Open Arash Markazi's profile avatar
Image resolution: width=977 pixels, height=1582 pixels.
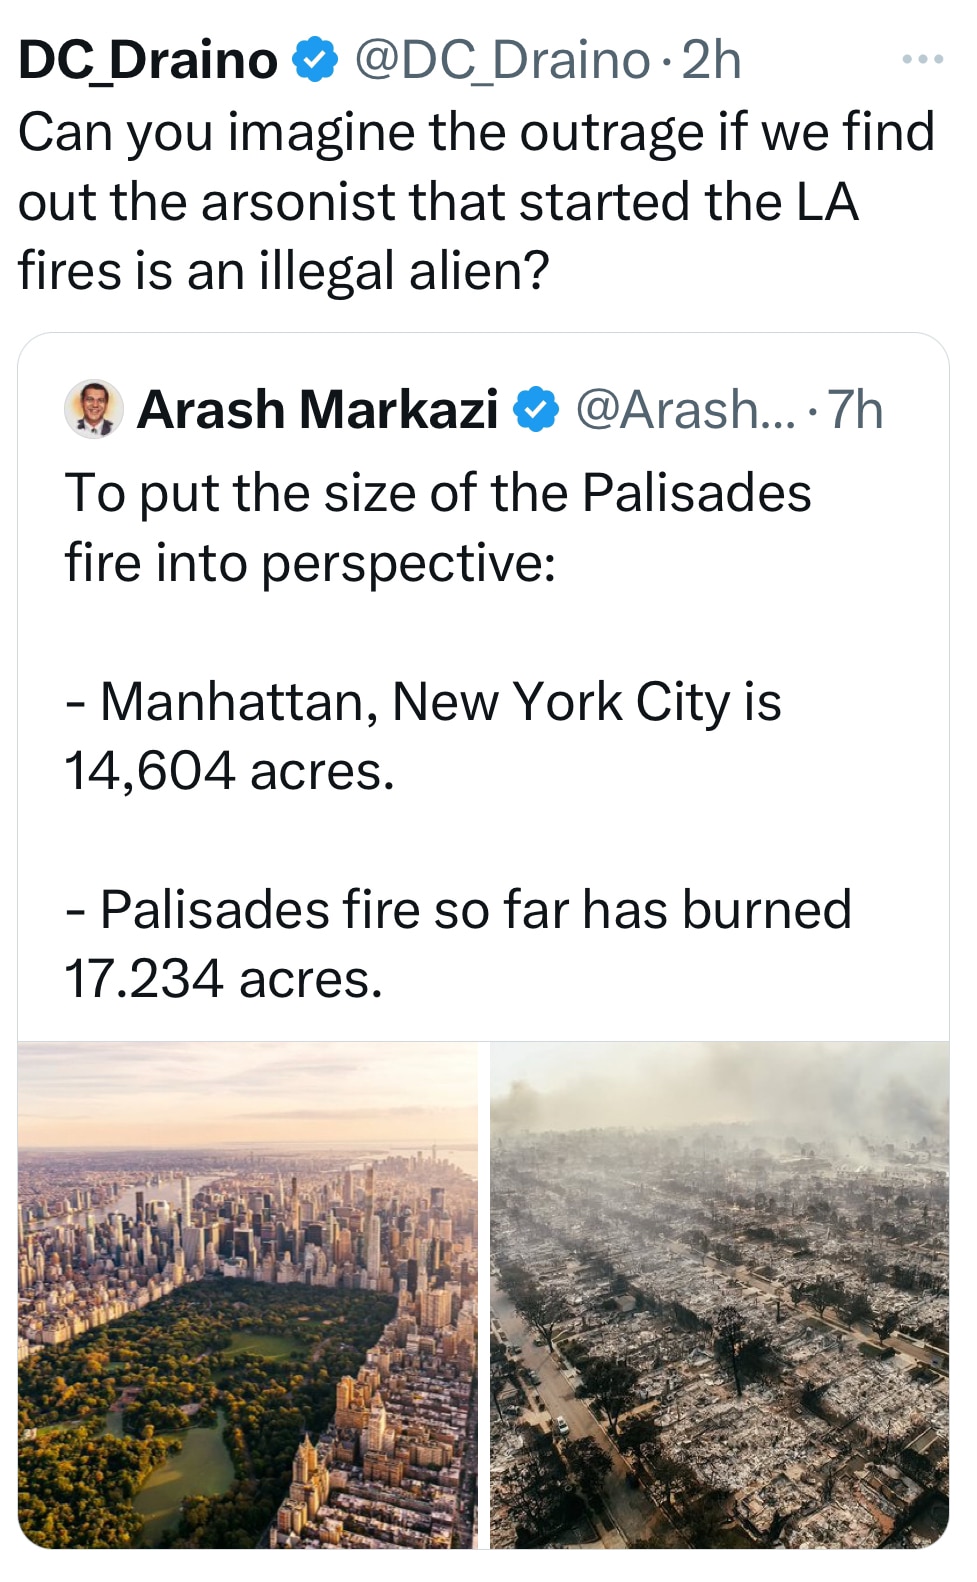[x=94, y=410]
